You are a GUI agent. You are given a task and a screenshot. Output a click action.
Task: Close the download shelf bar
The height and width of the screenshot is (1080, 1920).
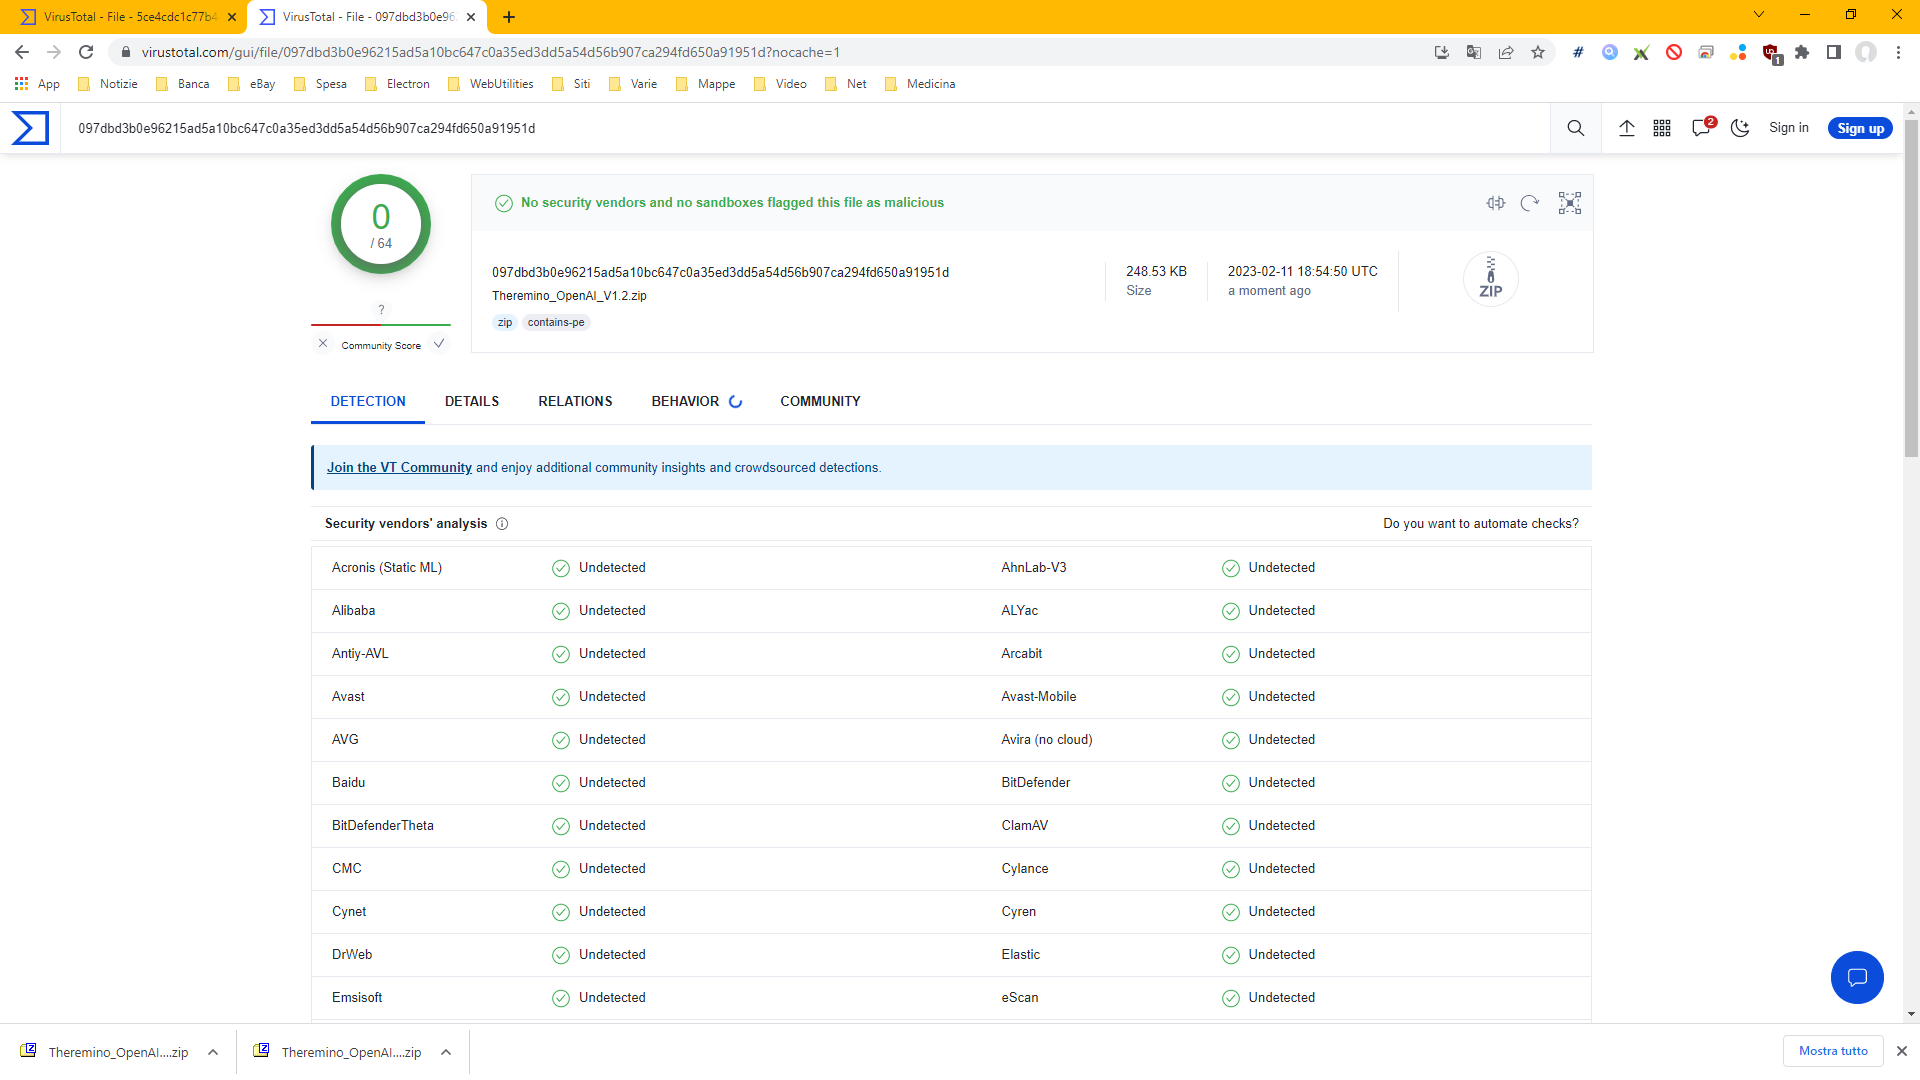[1902, 1051]
